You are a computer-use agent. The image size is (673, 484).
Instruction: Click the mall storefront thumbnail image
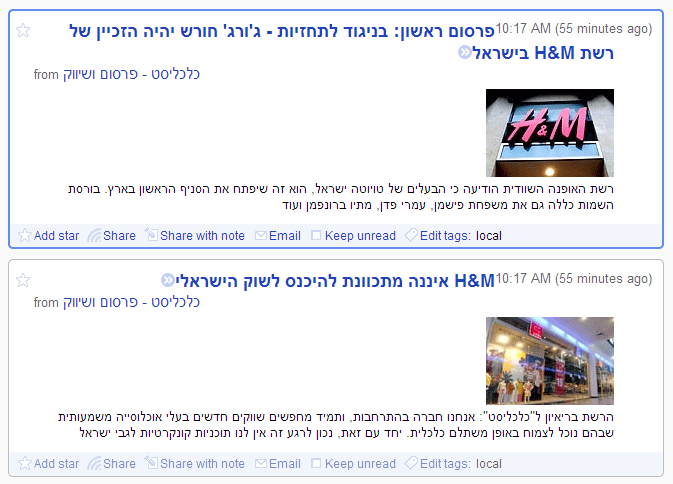(550, 361)
